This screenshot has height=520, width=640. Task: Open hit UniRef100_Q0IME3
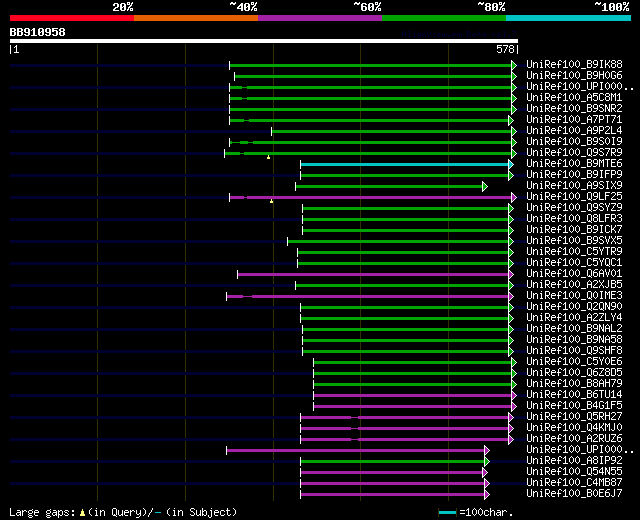[574, 296]
